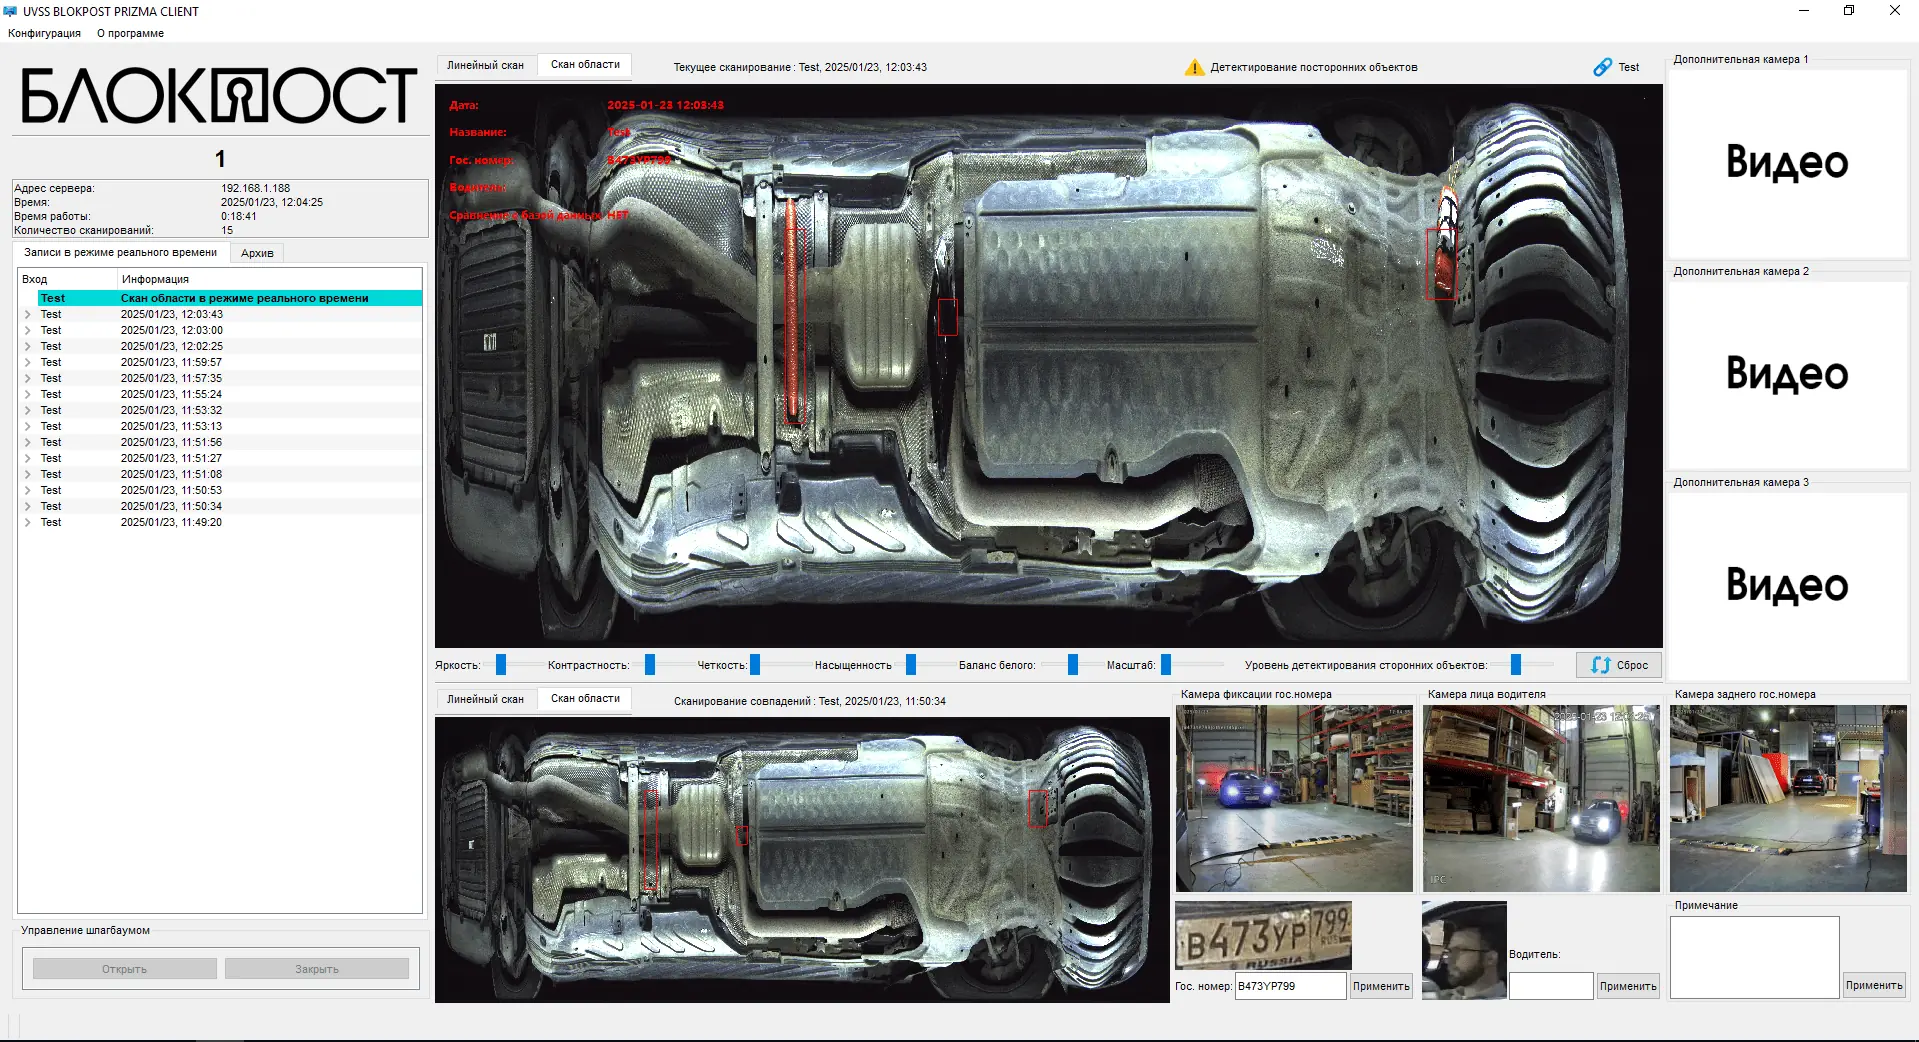The width and height of the screenshot is (1919, 1042).
Task: Expand the Test entry at 11:49:20
Action: coord(28,522)
